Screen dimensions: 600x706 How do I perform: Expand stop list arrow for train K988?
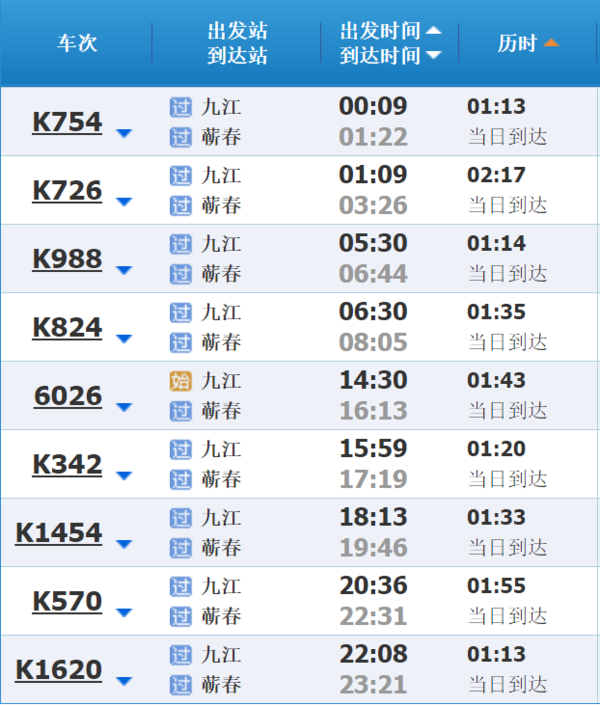click(x=124, y=270)
